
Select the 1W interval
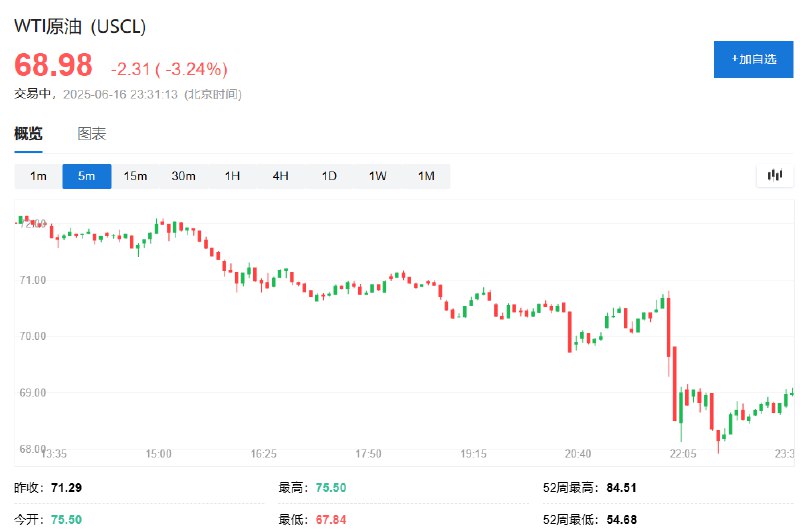point(378,176)
